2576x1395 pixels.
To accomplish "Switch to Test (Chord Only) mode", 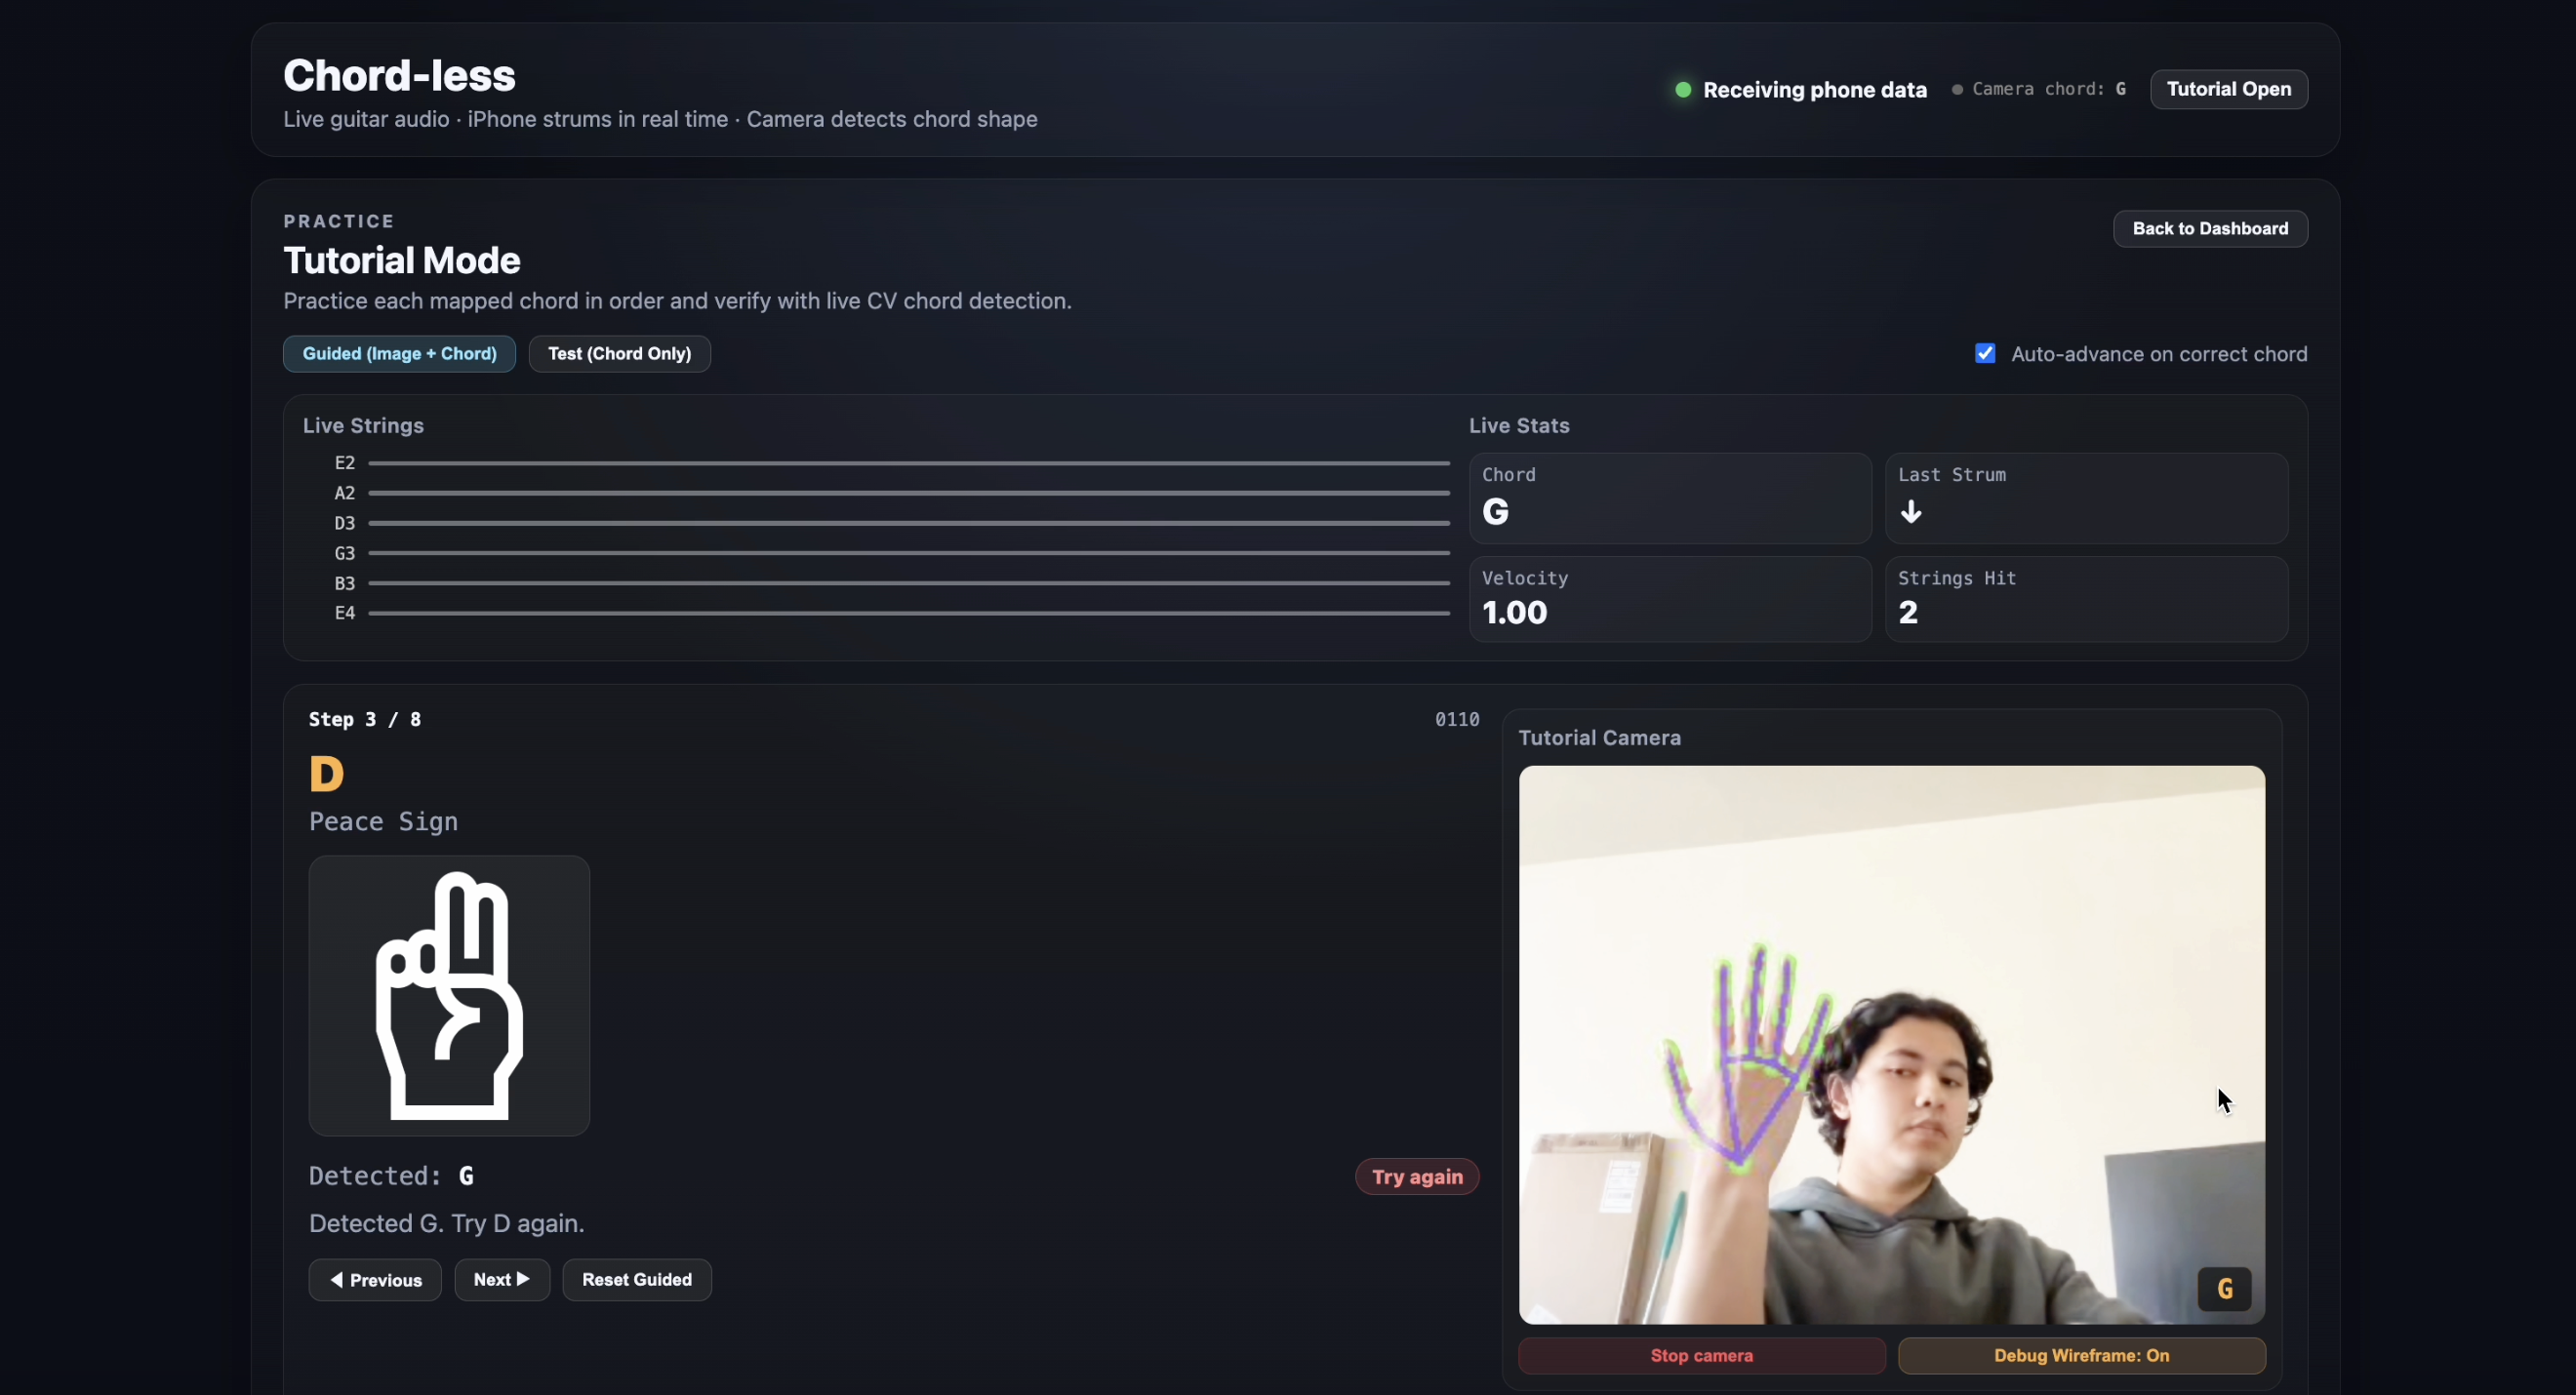I will coord(619,354).
